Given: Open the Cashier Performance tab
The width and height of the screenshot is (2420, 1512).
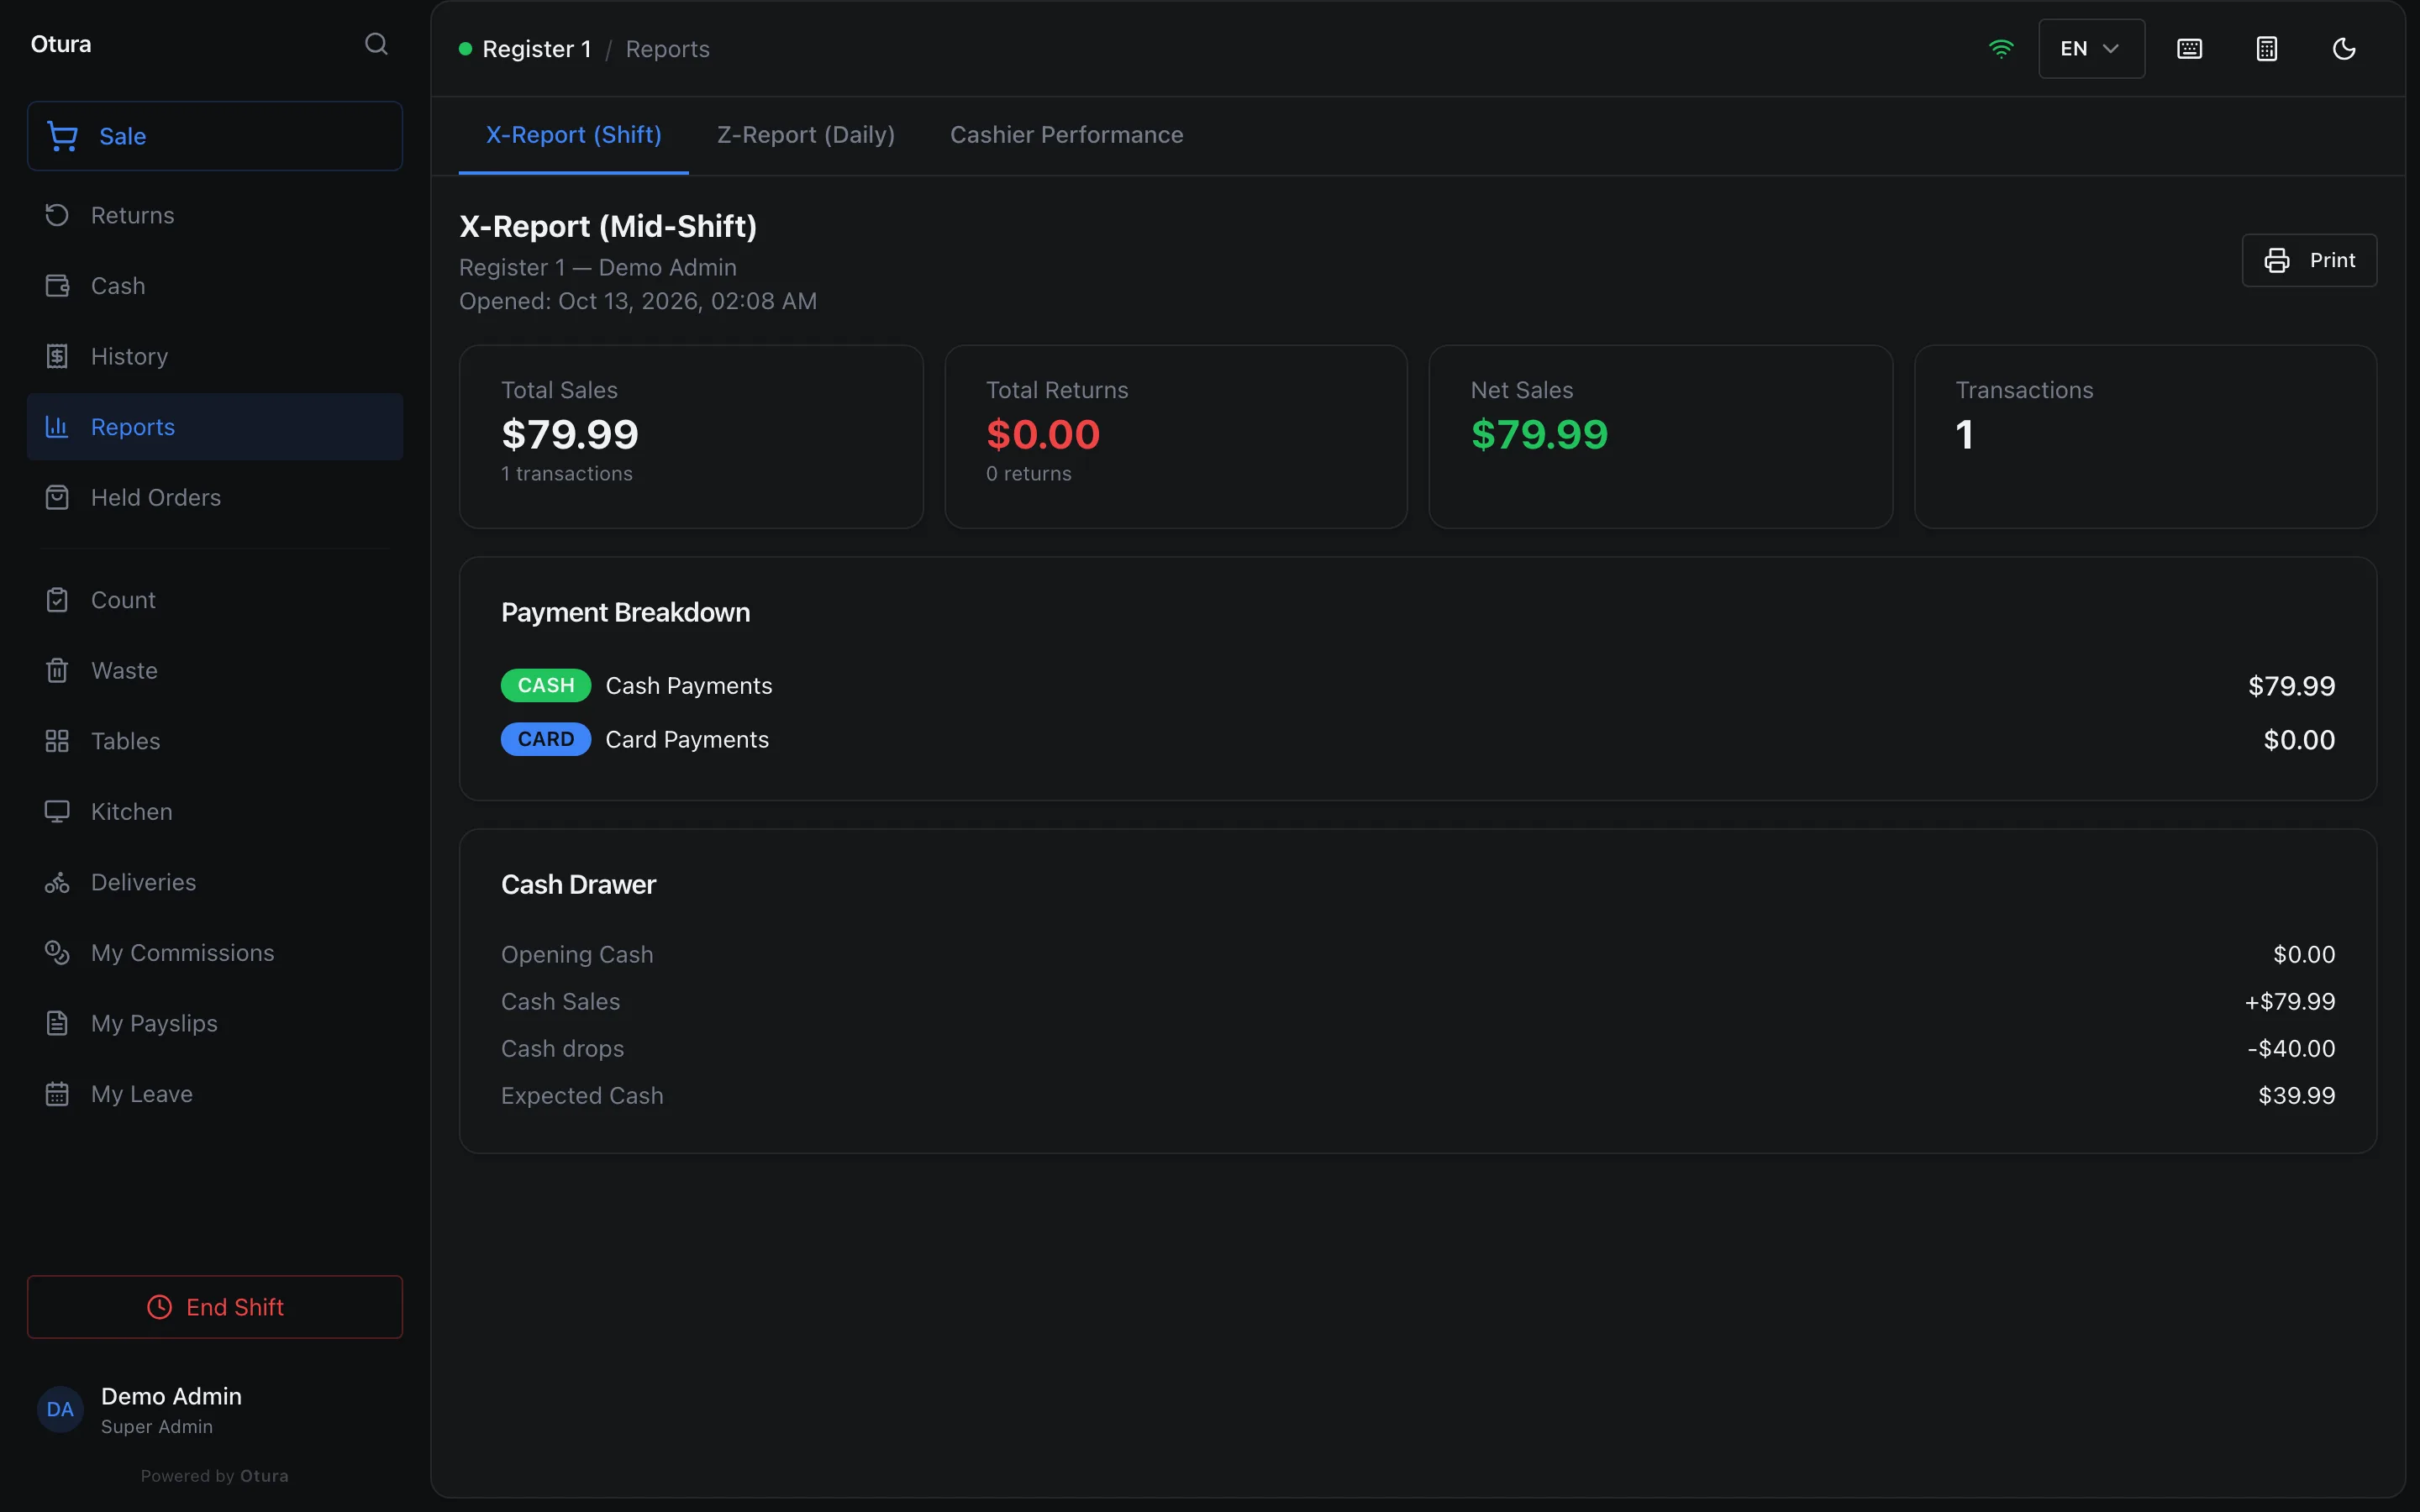Looking at the screenshot, I should coord(1066,135).
